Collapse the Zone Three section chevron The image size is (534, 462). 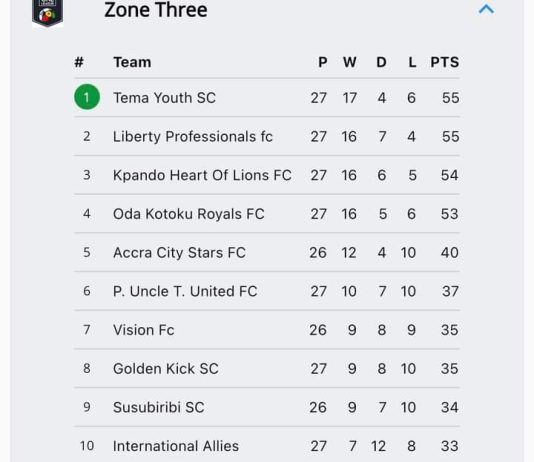click(x=486, y=9)
